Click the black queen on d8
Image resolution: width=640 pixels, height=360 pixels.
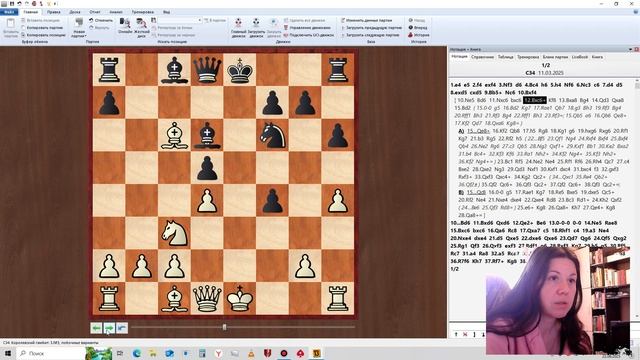(x=207, y=70)
